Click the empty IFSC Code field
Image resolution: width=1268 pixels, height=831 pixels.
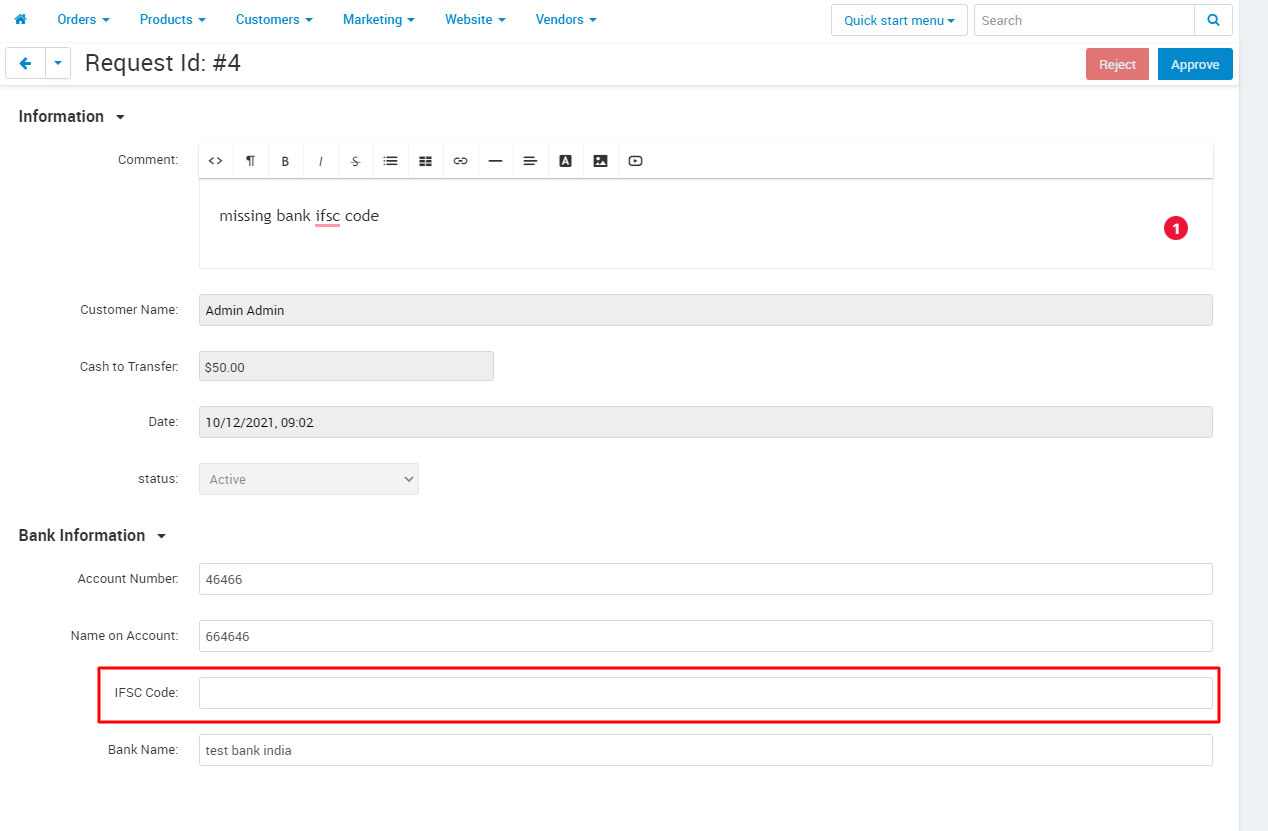(705, 693)
